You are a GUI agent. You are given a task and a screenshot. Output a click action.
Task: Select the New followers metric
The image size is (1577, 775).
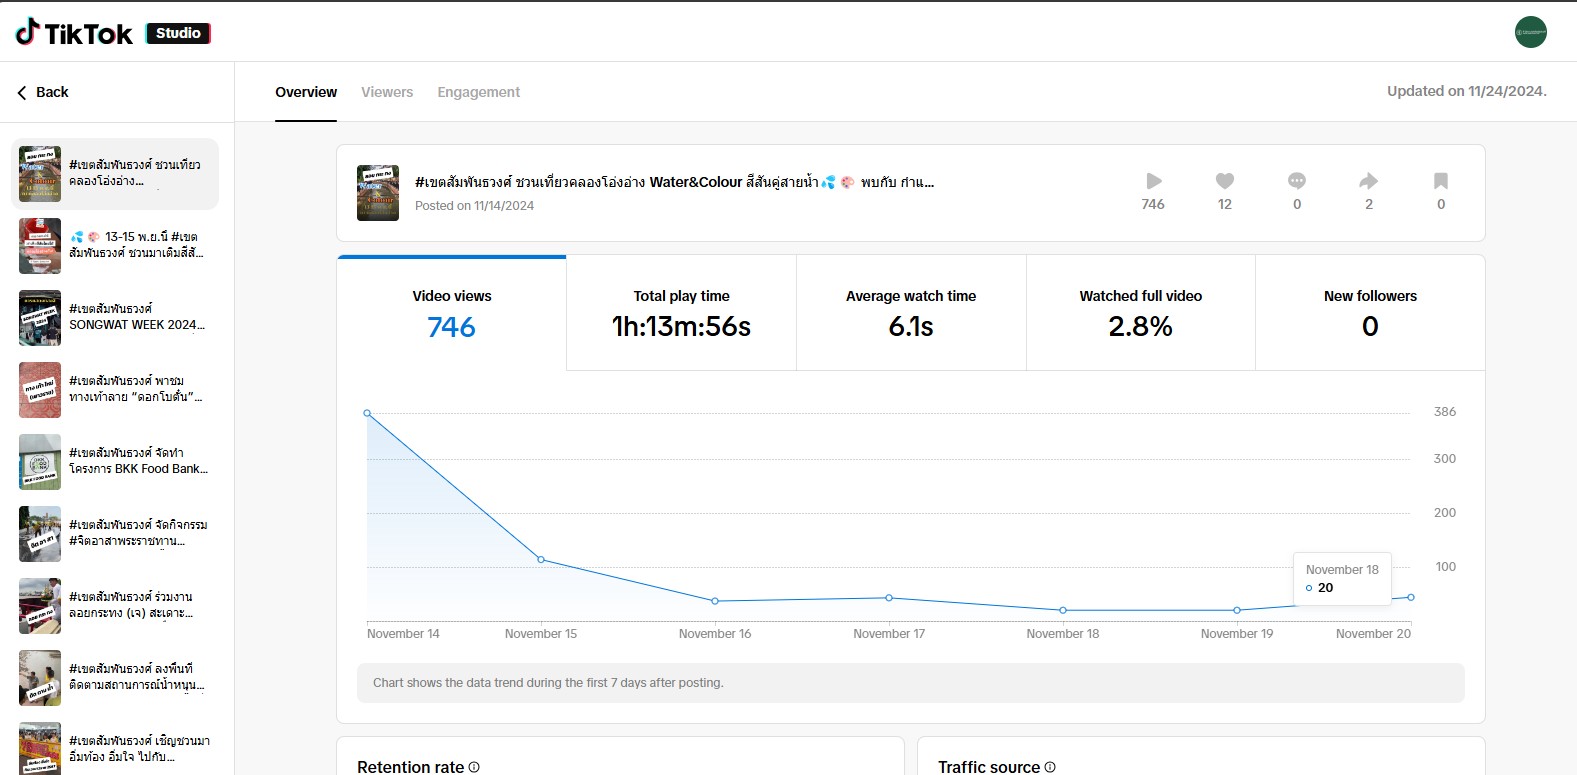pos(1369,313)
